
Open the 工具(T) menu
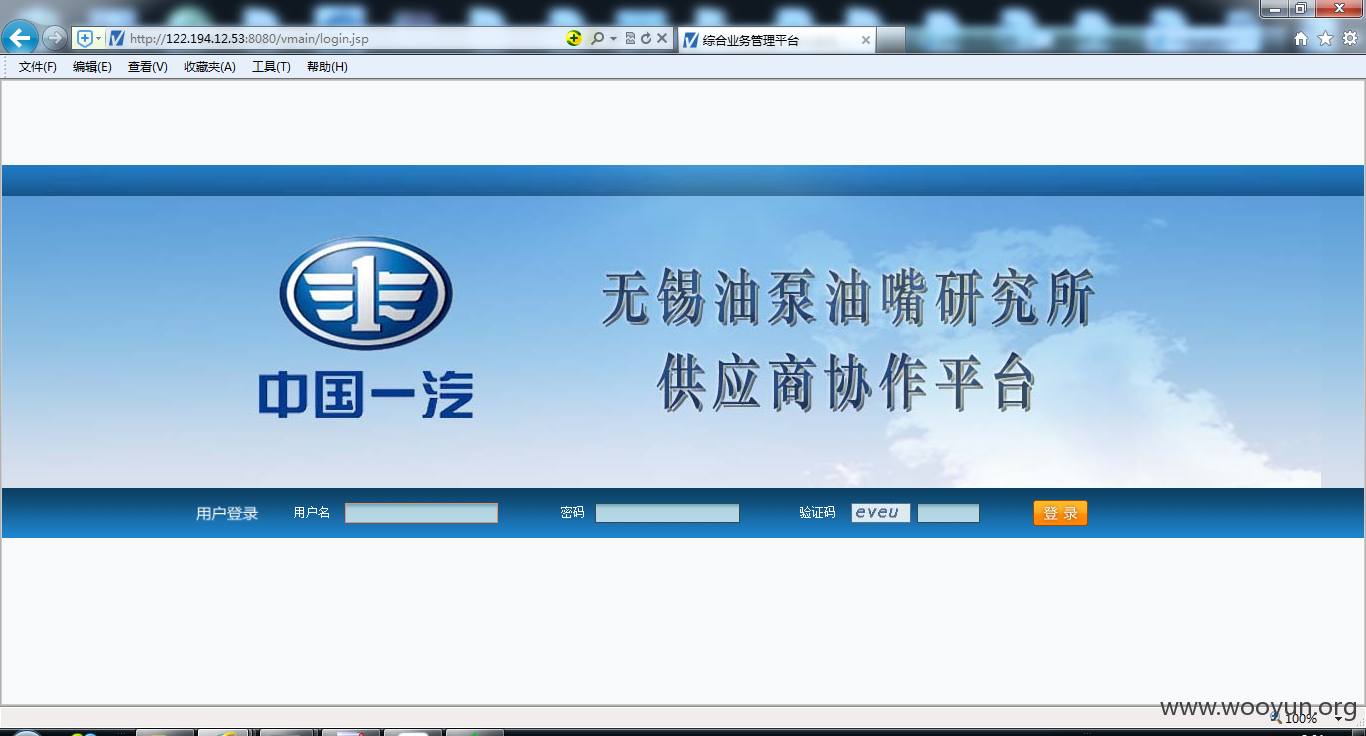[x=271, y=67]
